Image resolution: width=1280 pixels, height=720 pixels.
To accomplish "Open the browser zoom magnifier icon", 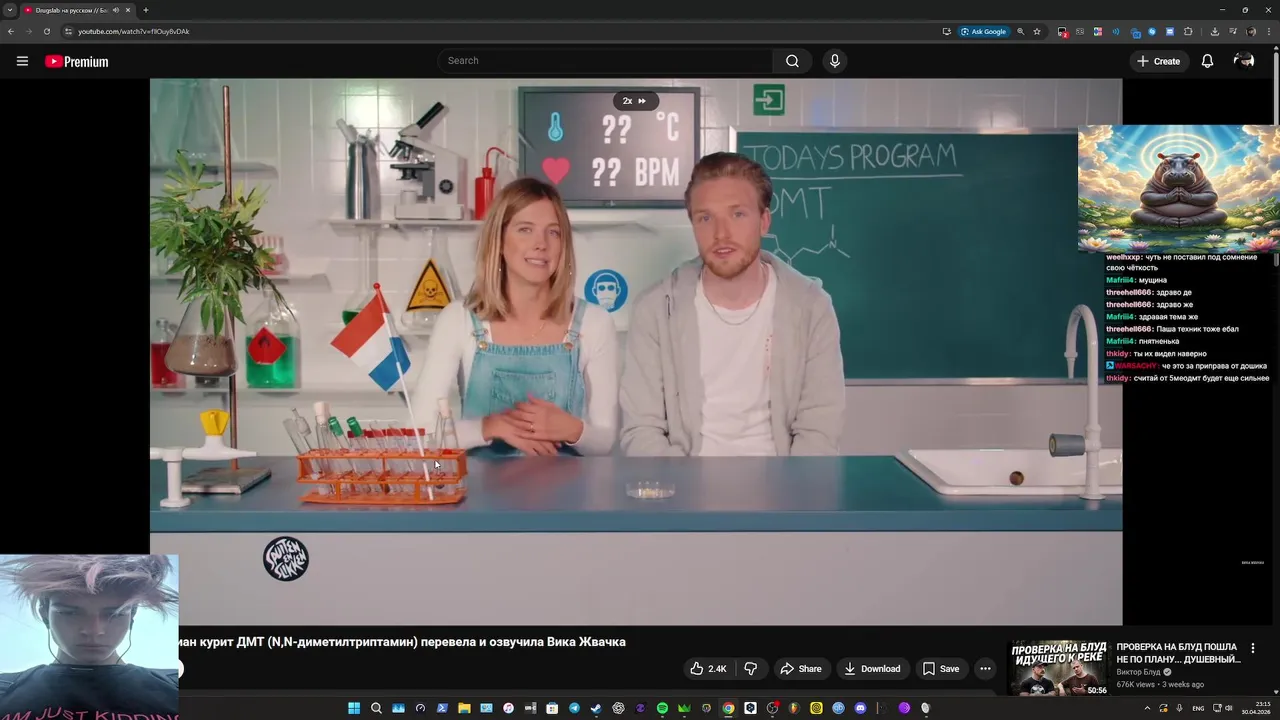I will [x=1020, y=31].
